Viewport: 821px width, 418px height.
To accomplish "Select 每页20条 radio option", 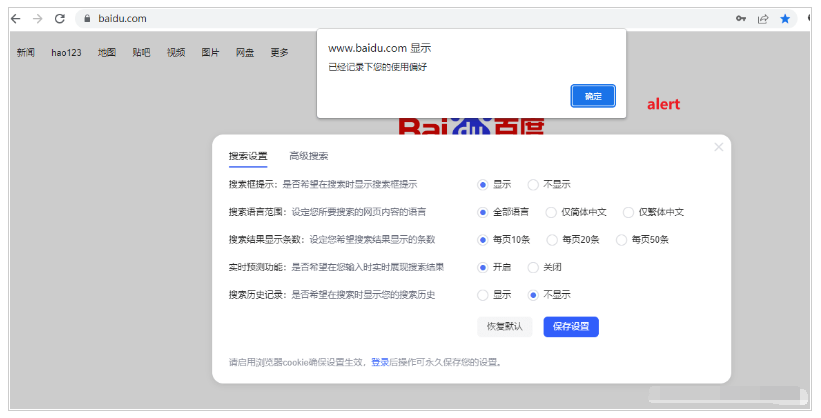I will (552, 240).
